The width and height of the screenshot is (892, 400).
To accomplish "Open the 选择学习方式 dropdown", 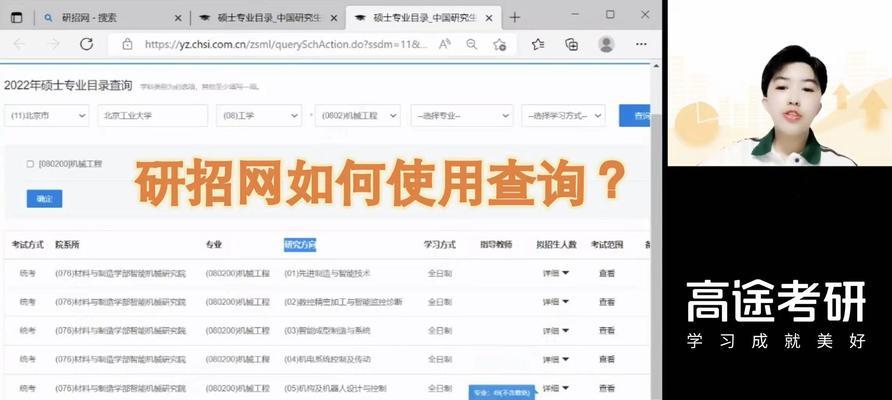I will [x=563, y=116].
